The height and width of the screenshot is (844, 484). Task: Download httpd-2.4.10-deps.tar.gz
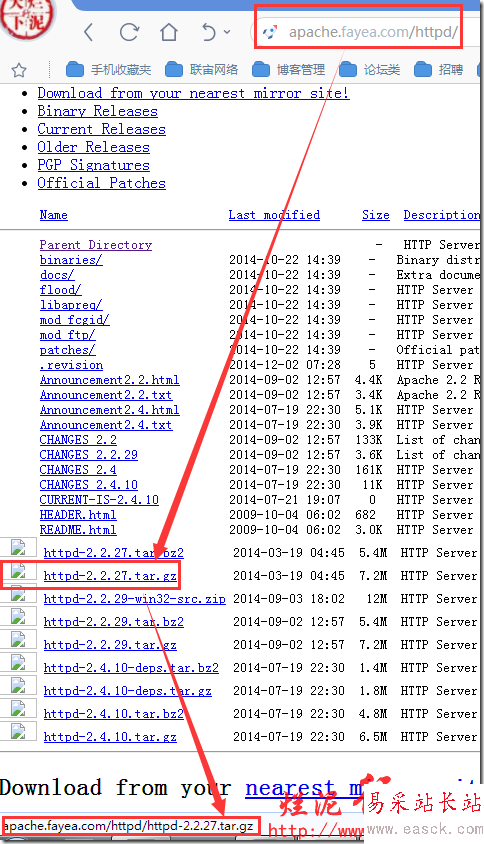click(128, 691)
